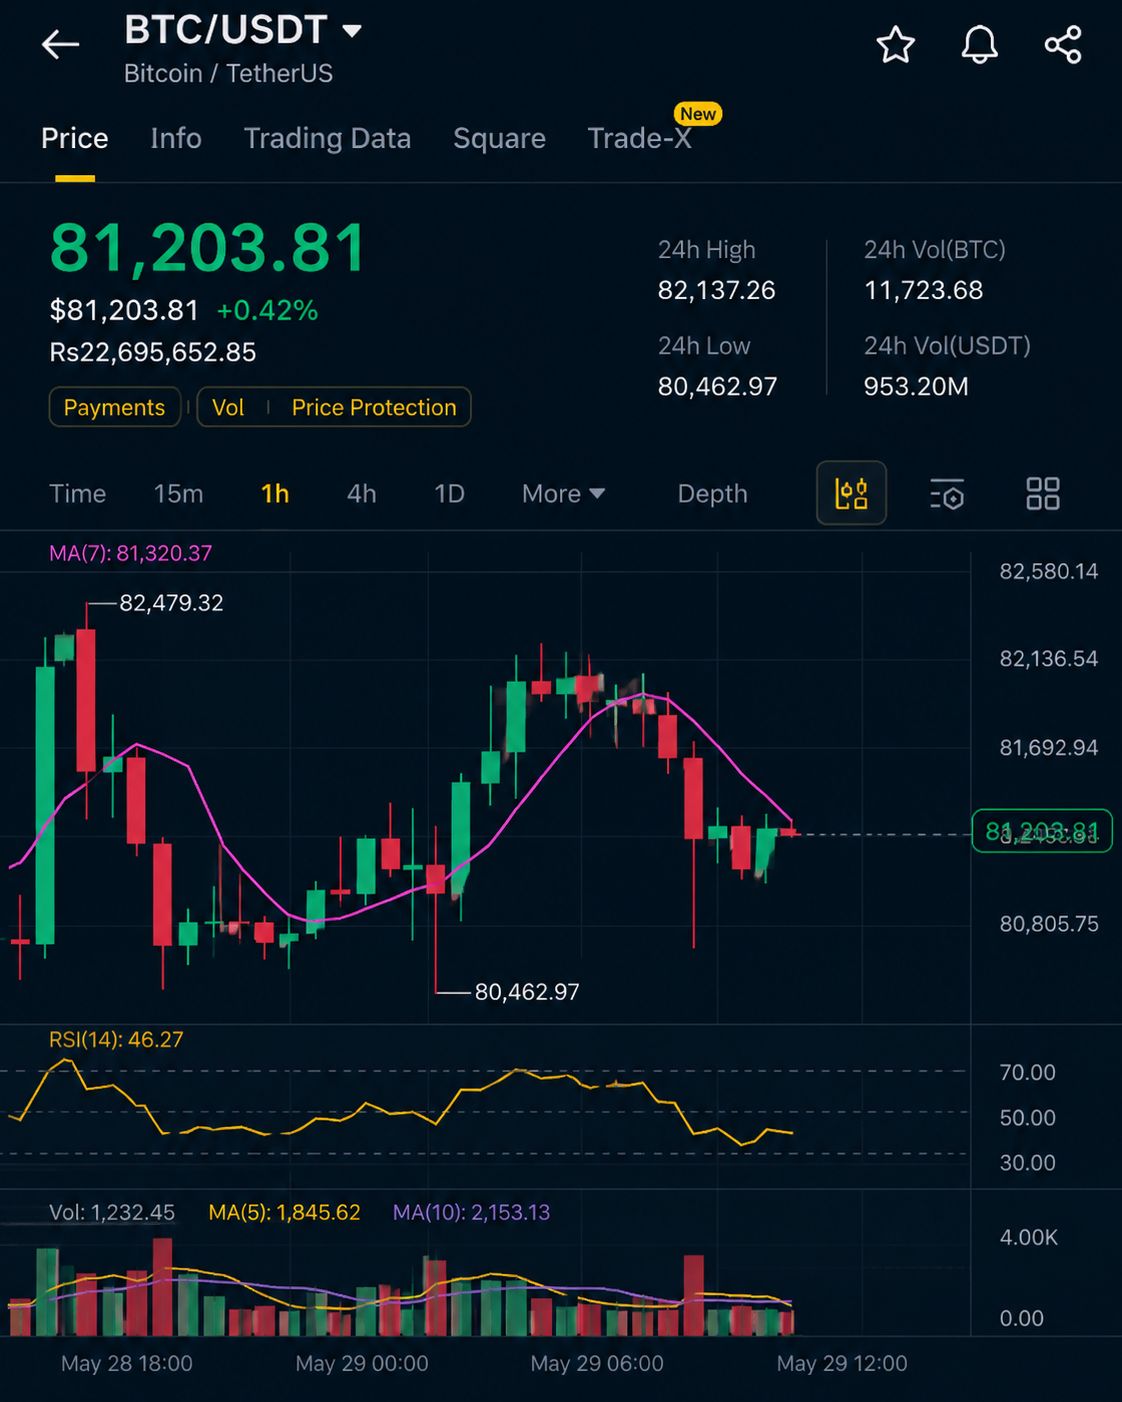The height and width of the screenshot is (1402, 1122).
Task: Tap the MA(5): 1,845.62 volume label
Action: click(x=284, y=1212)
